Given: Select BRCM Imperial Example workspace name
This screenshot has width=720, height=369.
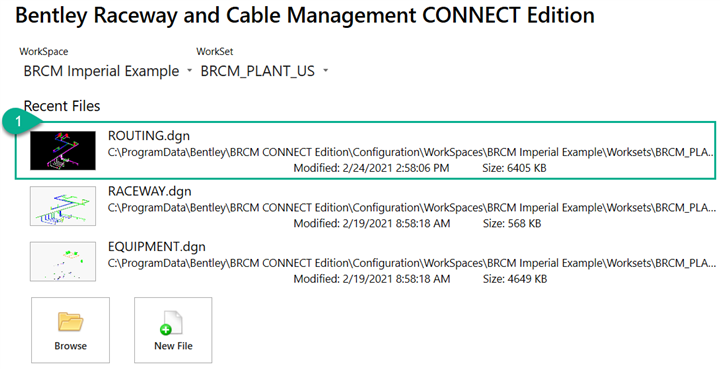Looking at the screenshot, I should point(101,71).
